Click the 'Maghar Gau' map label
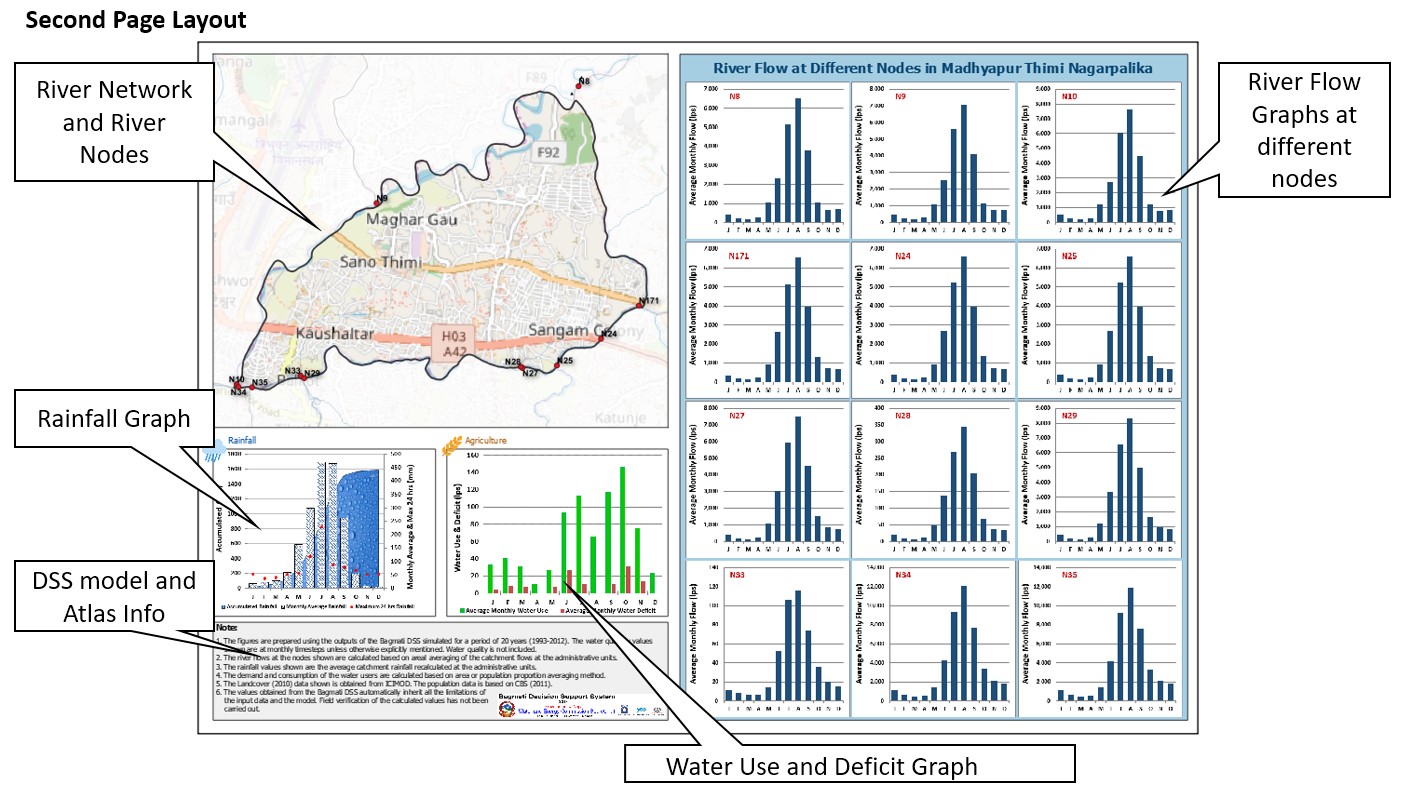This screenshot has height=799, width=1402. tap(413, 219)
